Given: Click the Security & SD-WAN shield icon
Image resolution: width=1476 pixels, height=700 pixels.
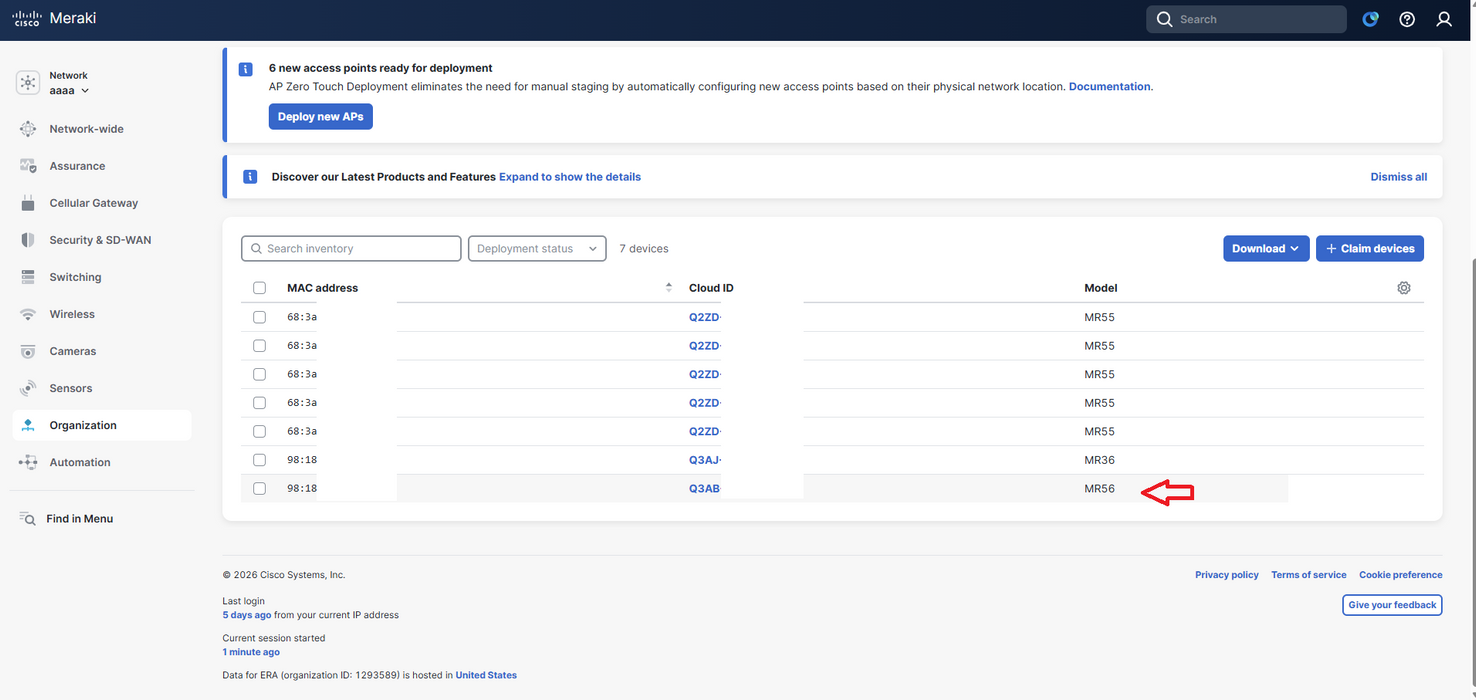Looking at the screenshot, I should click(28, 240).
